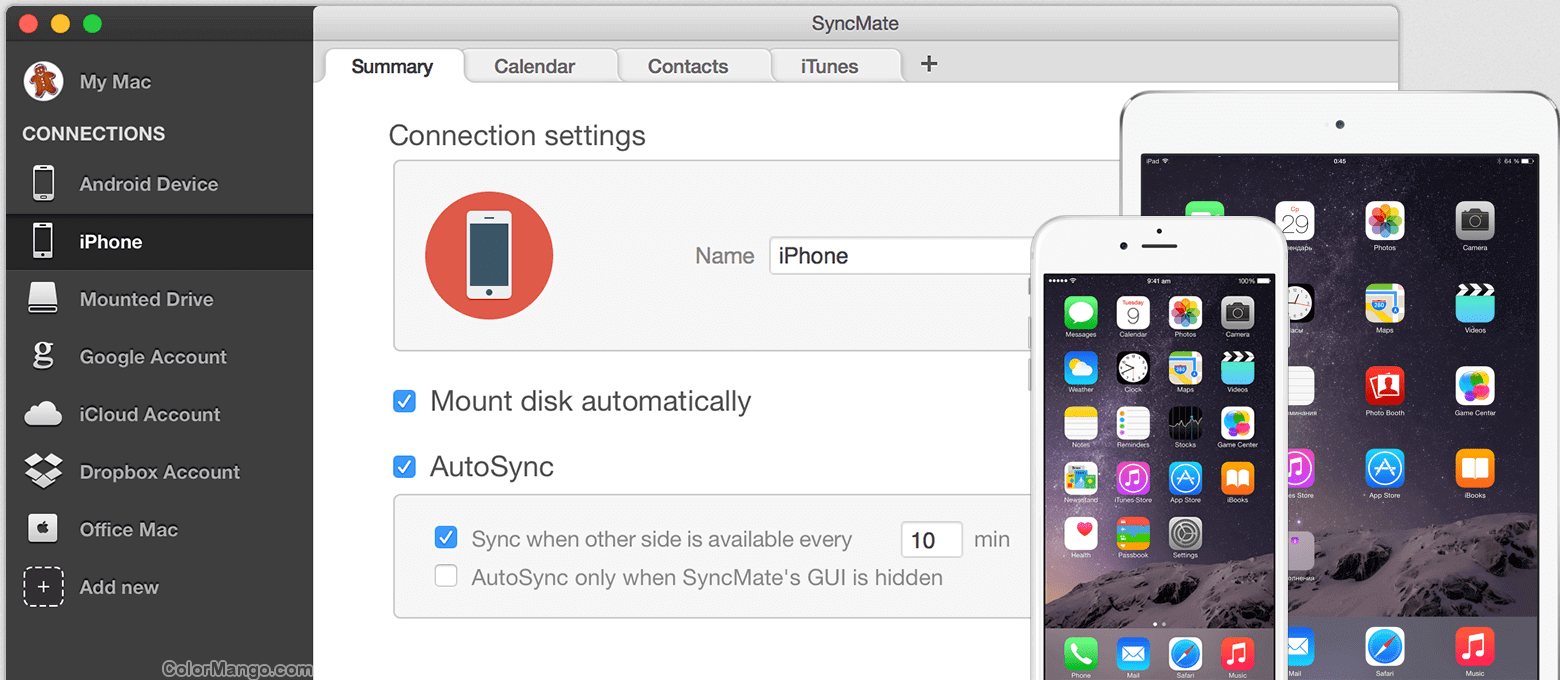This screenshot has width=1560, height=680.
Task: Enable AutoSync only when GUI is hidden
Action: click(446, 576)
